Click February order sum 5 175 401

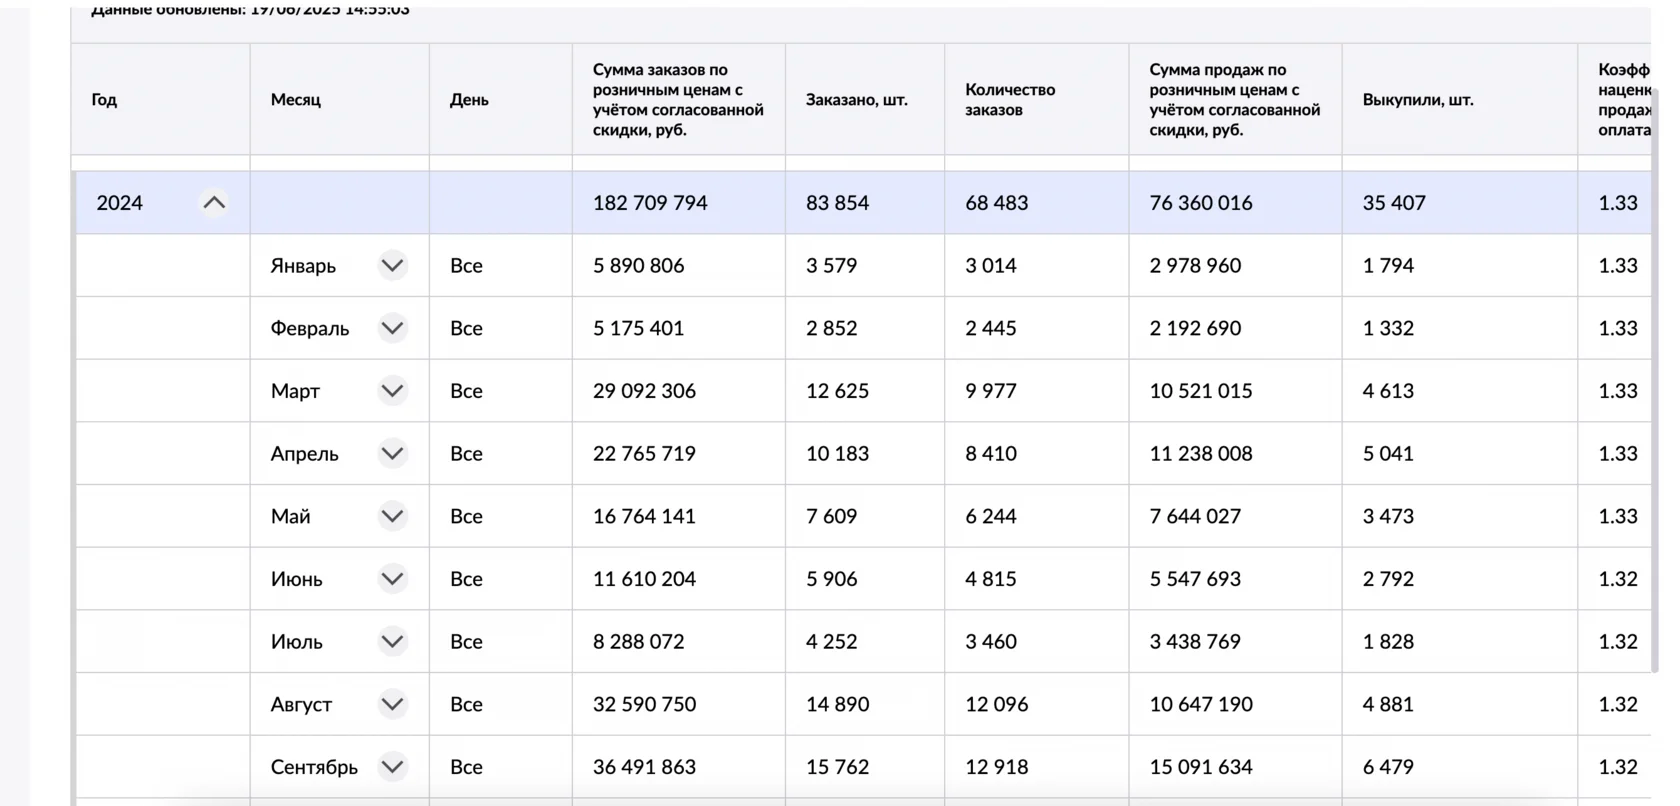tap(638, 328)
